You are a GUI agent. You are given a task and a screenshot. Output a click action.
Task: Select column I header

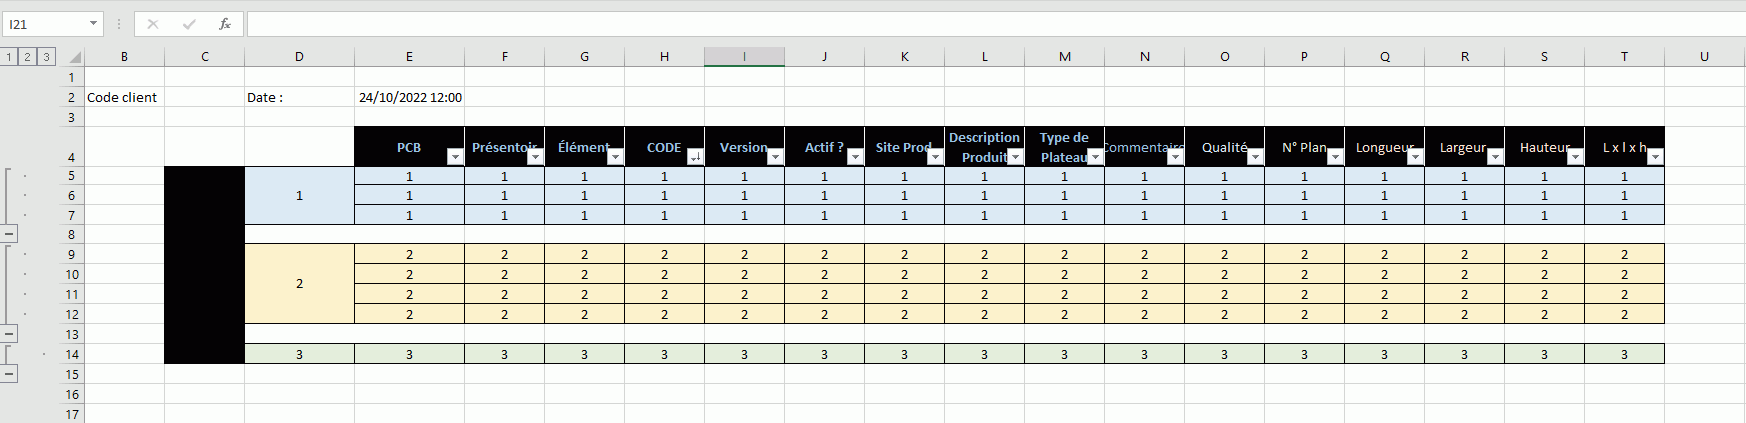click(x=744, y=57)
